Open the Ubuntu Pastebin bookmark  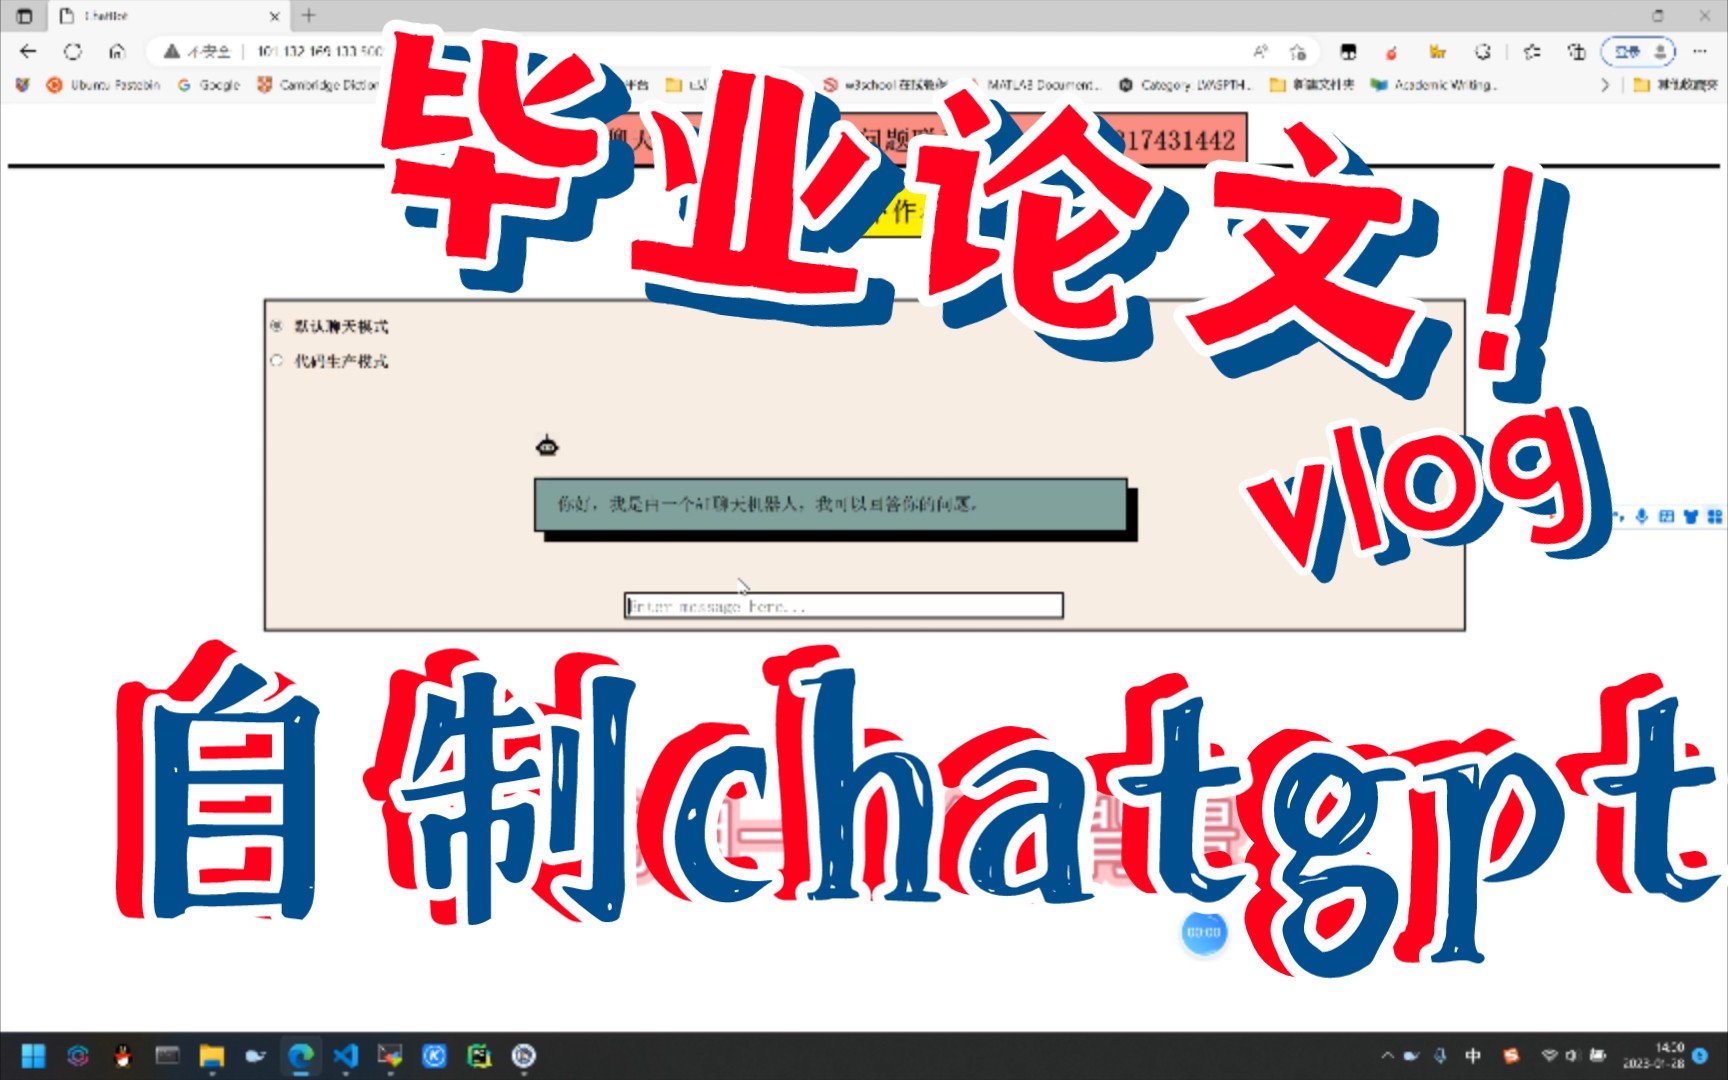104,85
